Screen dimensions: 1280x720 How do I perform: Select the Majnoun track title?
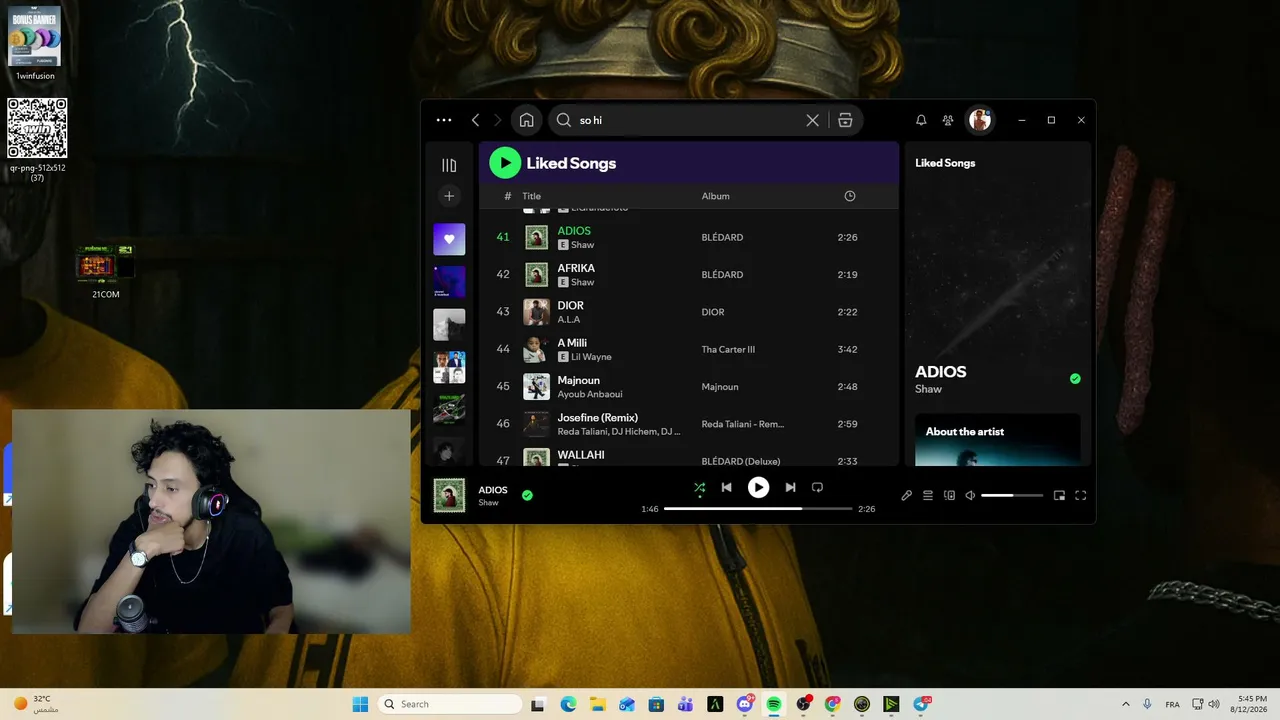click(578, 380)
